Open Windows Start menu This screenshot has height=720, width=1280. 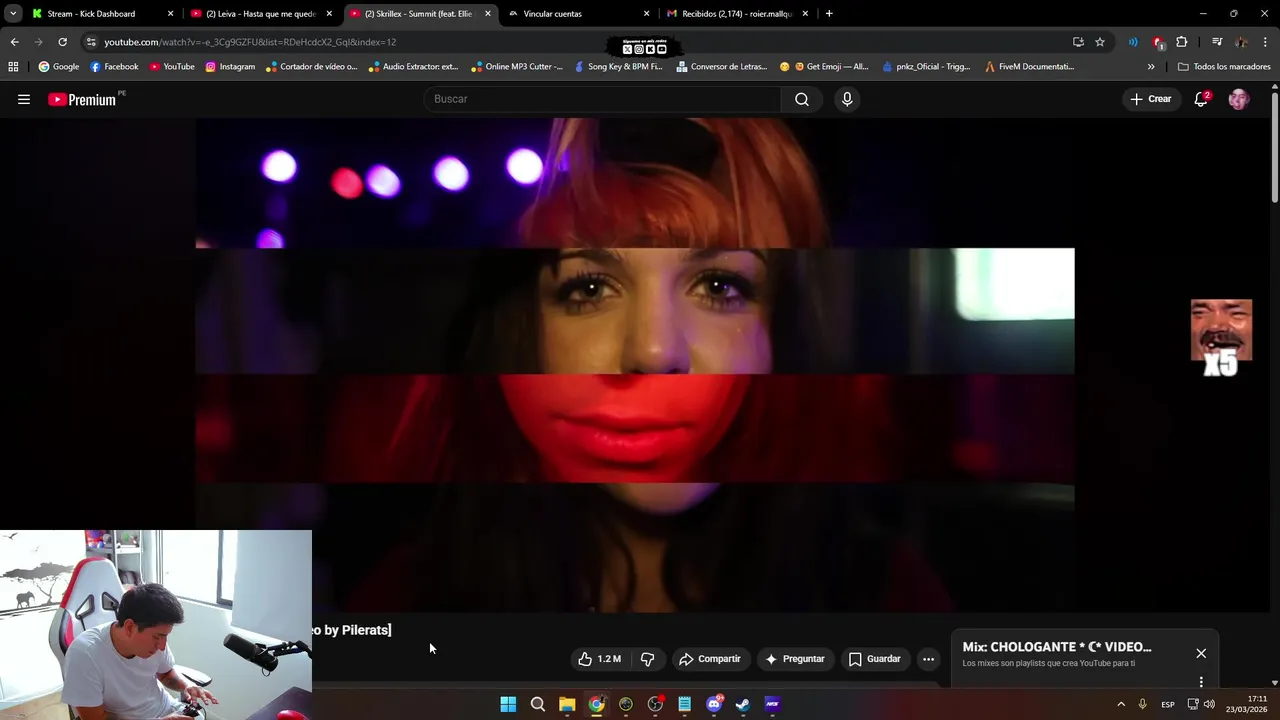point(508,704)
